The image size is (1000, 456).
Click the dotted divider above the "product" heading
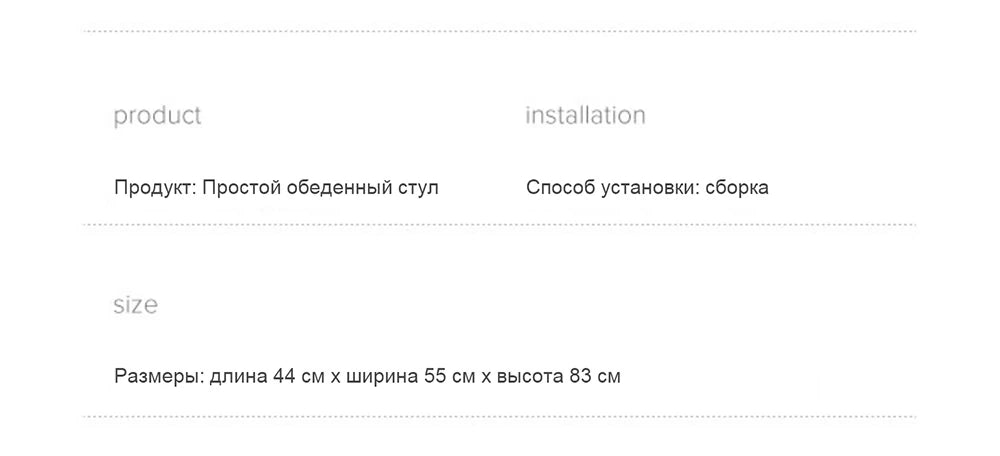click(x=500, y=32)
